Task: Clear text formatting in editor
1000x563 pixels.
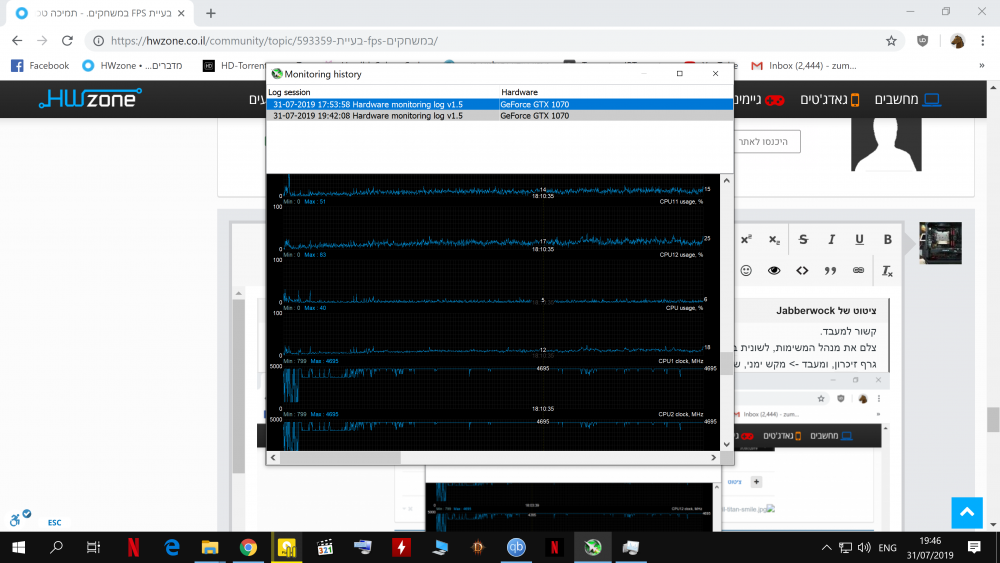Action: (x=887, y=271)
